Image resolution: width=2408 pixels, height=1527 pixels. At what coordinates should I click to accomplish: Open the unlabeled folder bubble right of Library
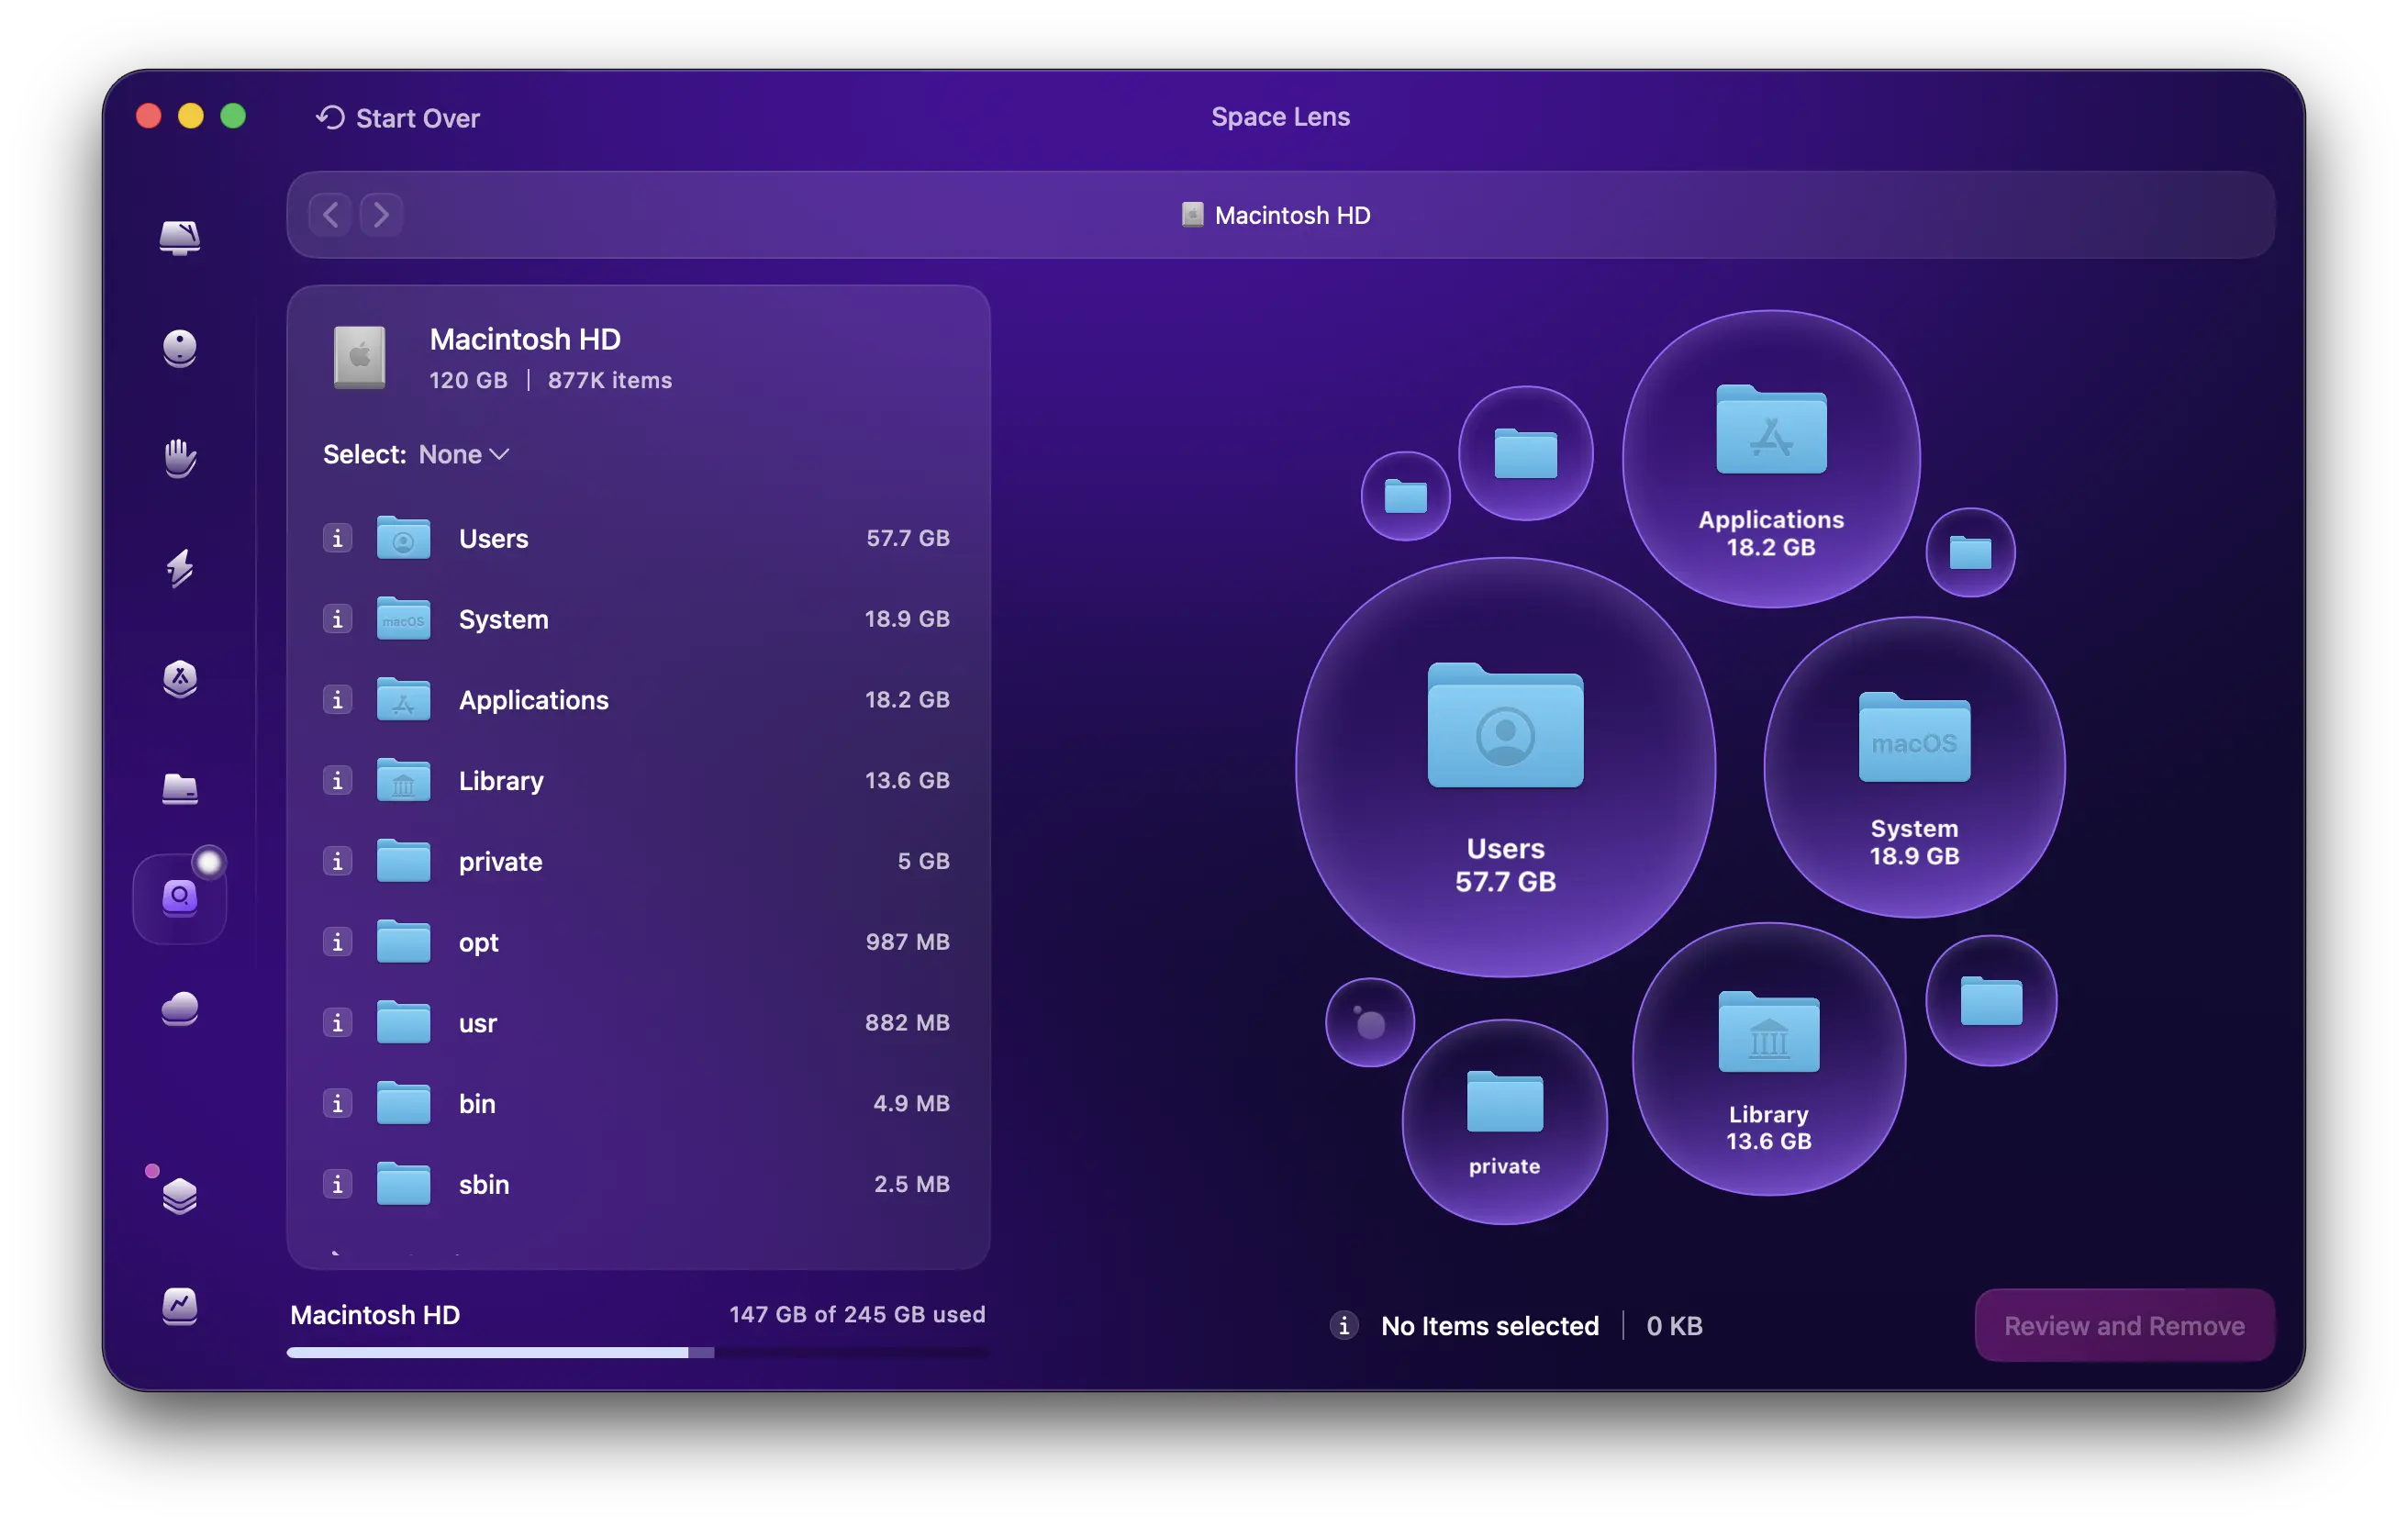click(1991, 1001)
